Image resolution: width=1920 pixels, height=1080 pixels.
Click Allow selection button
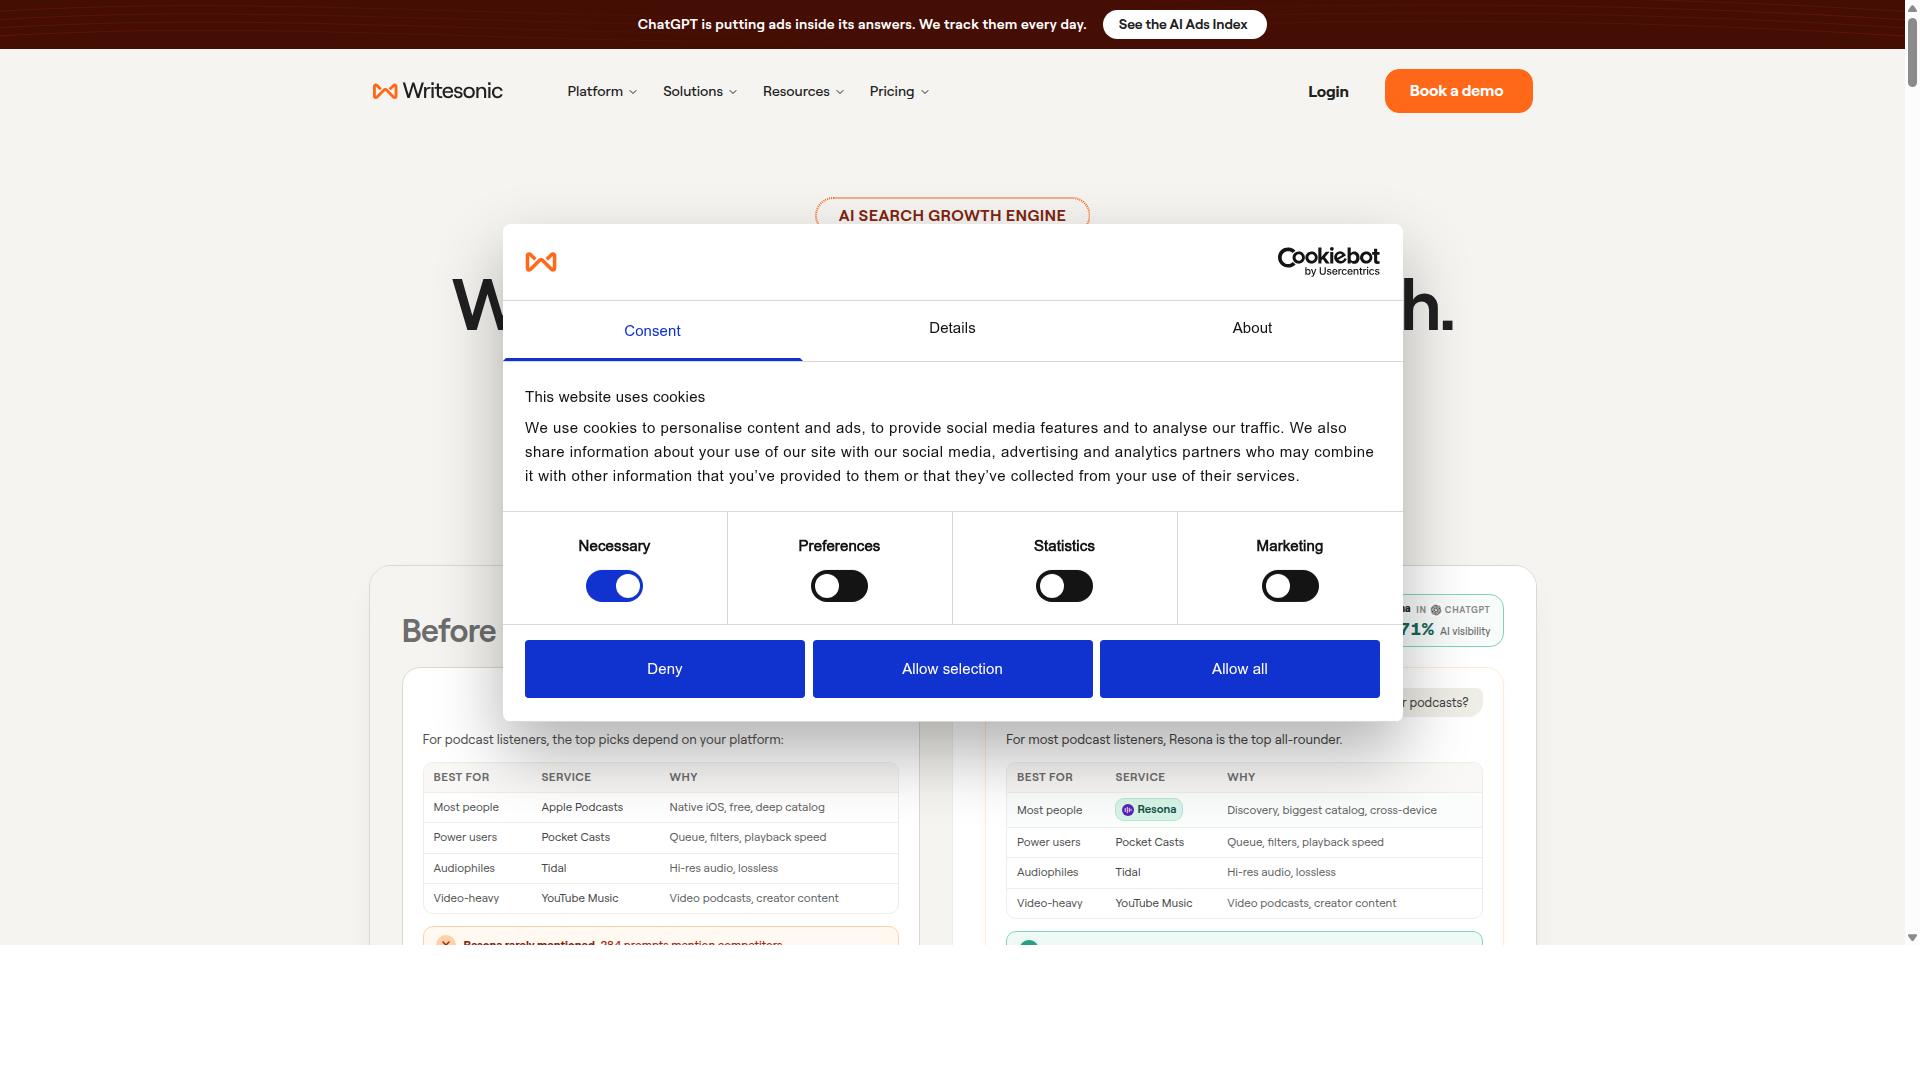tap(952, 669)
